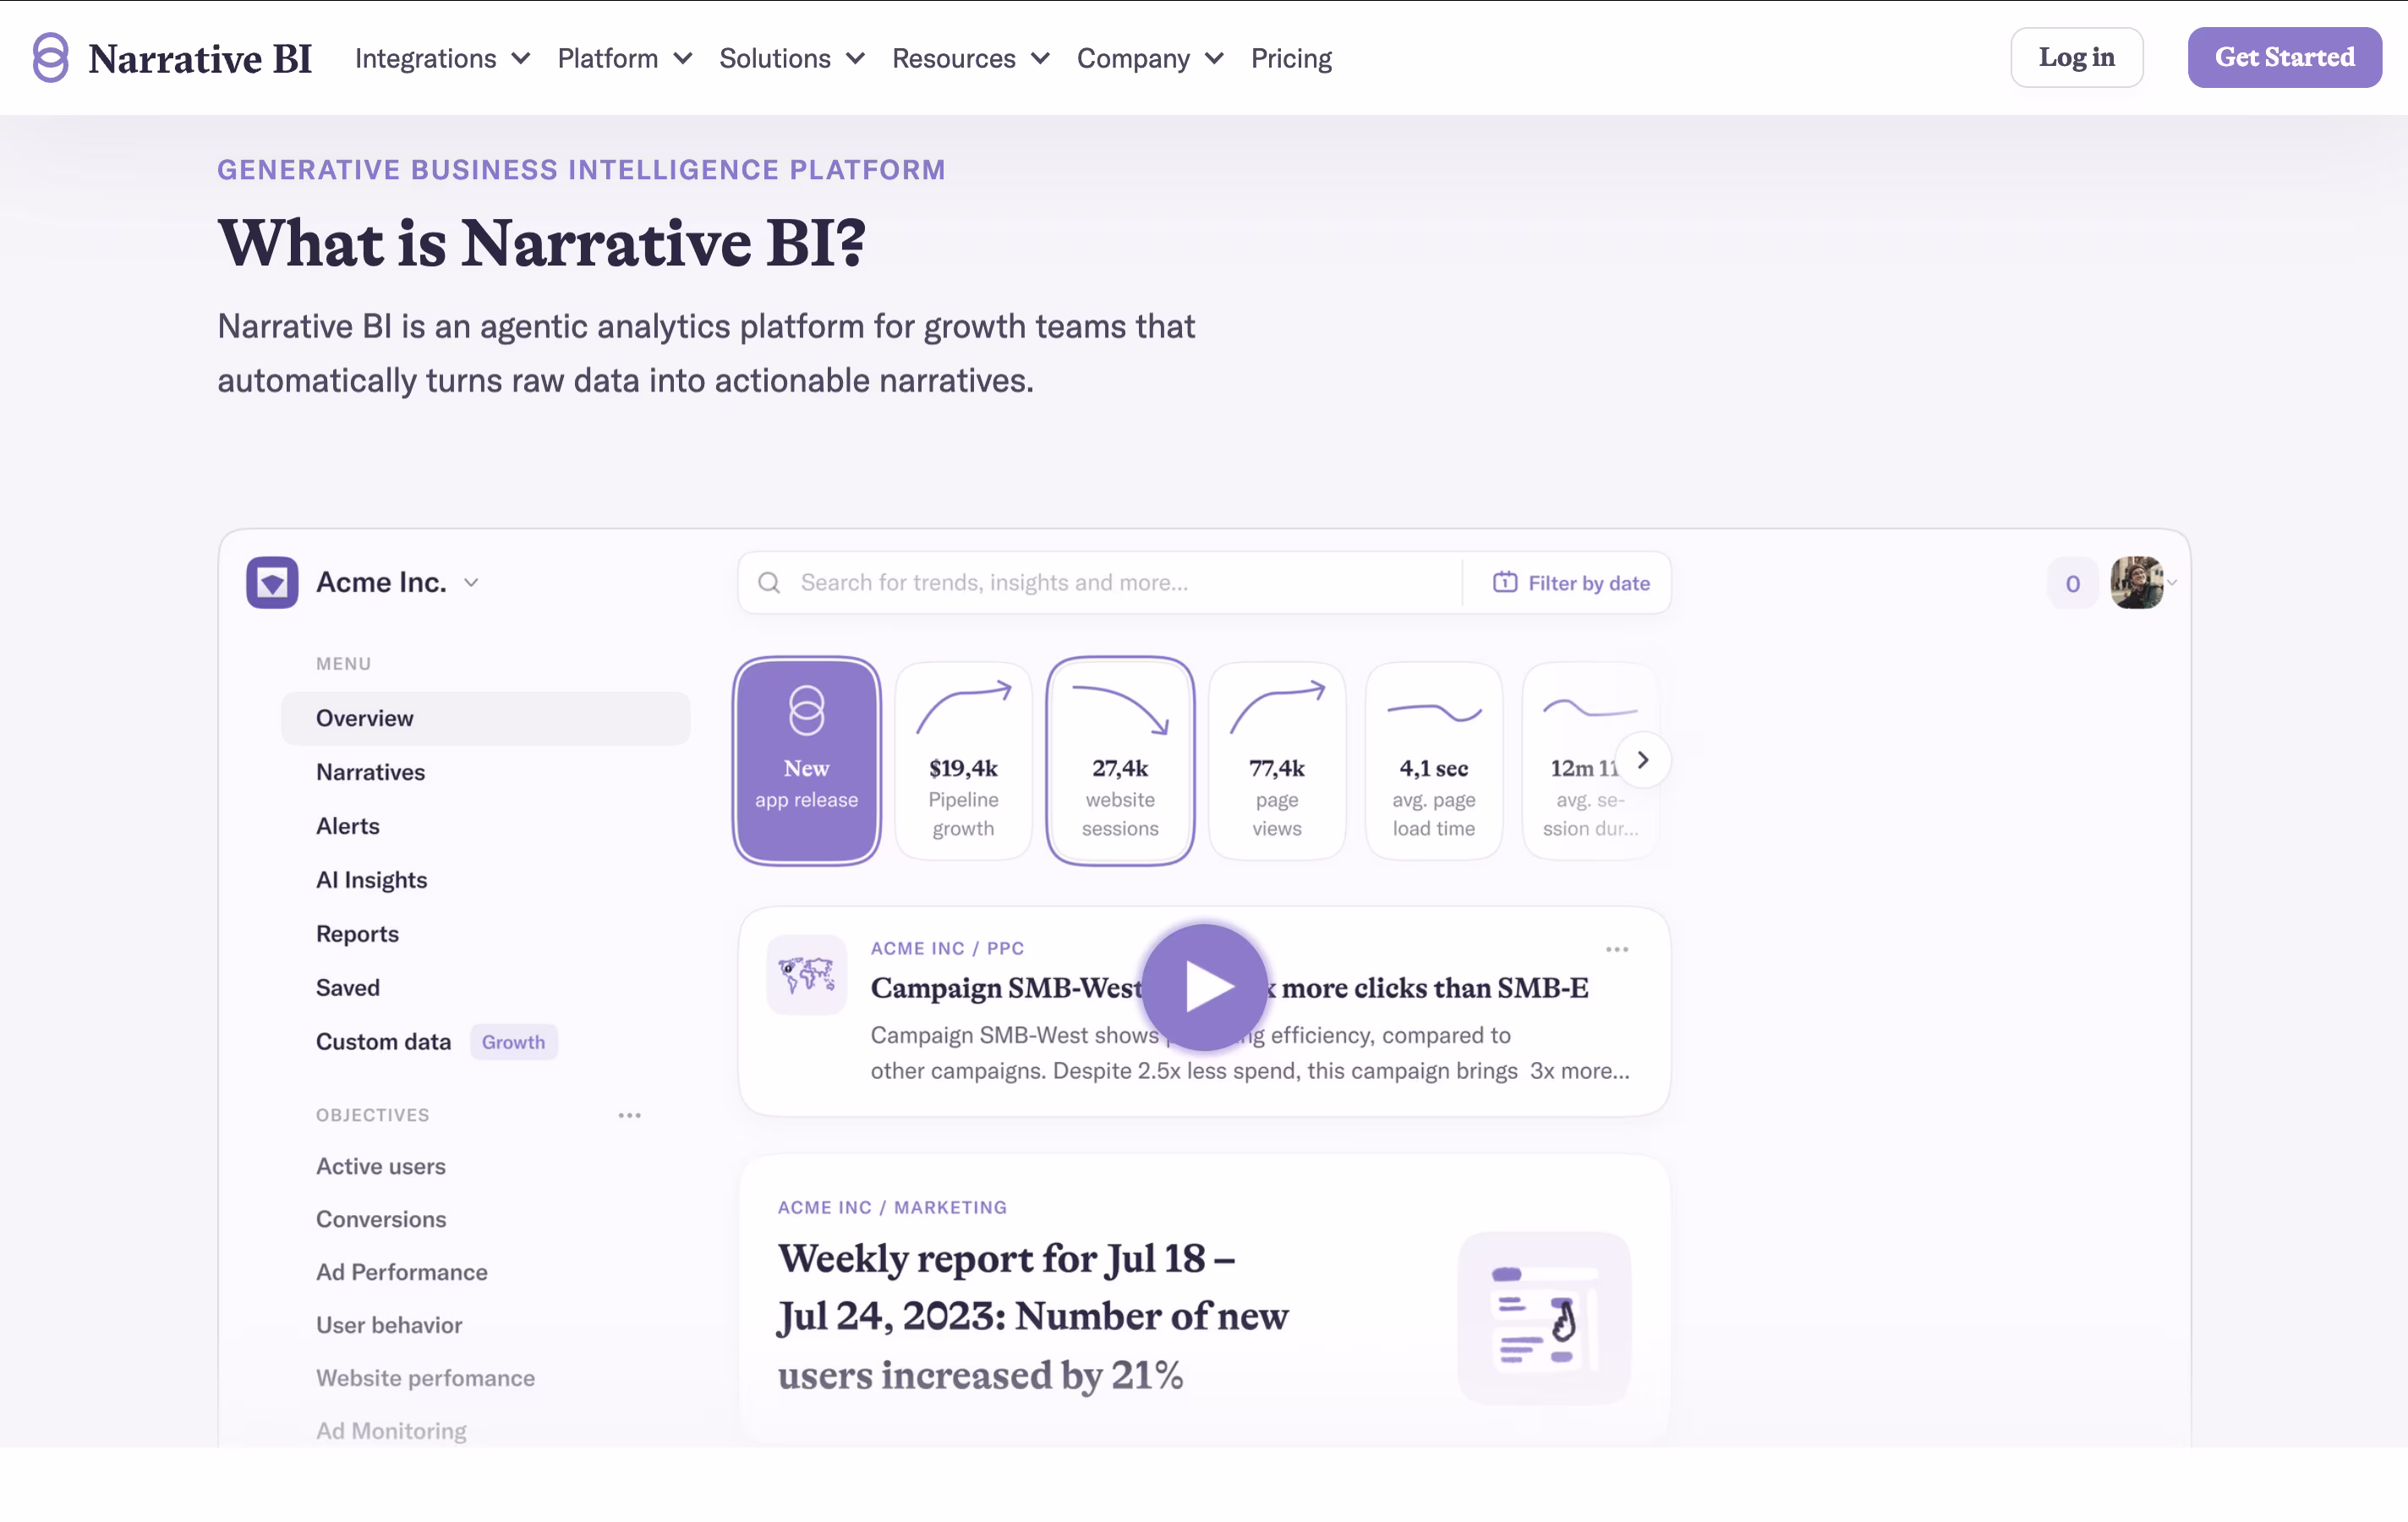Select the Website perfomance objective

pyautogui.click(x=425, y=1378)
